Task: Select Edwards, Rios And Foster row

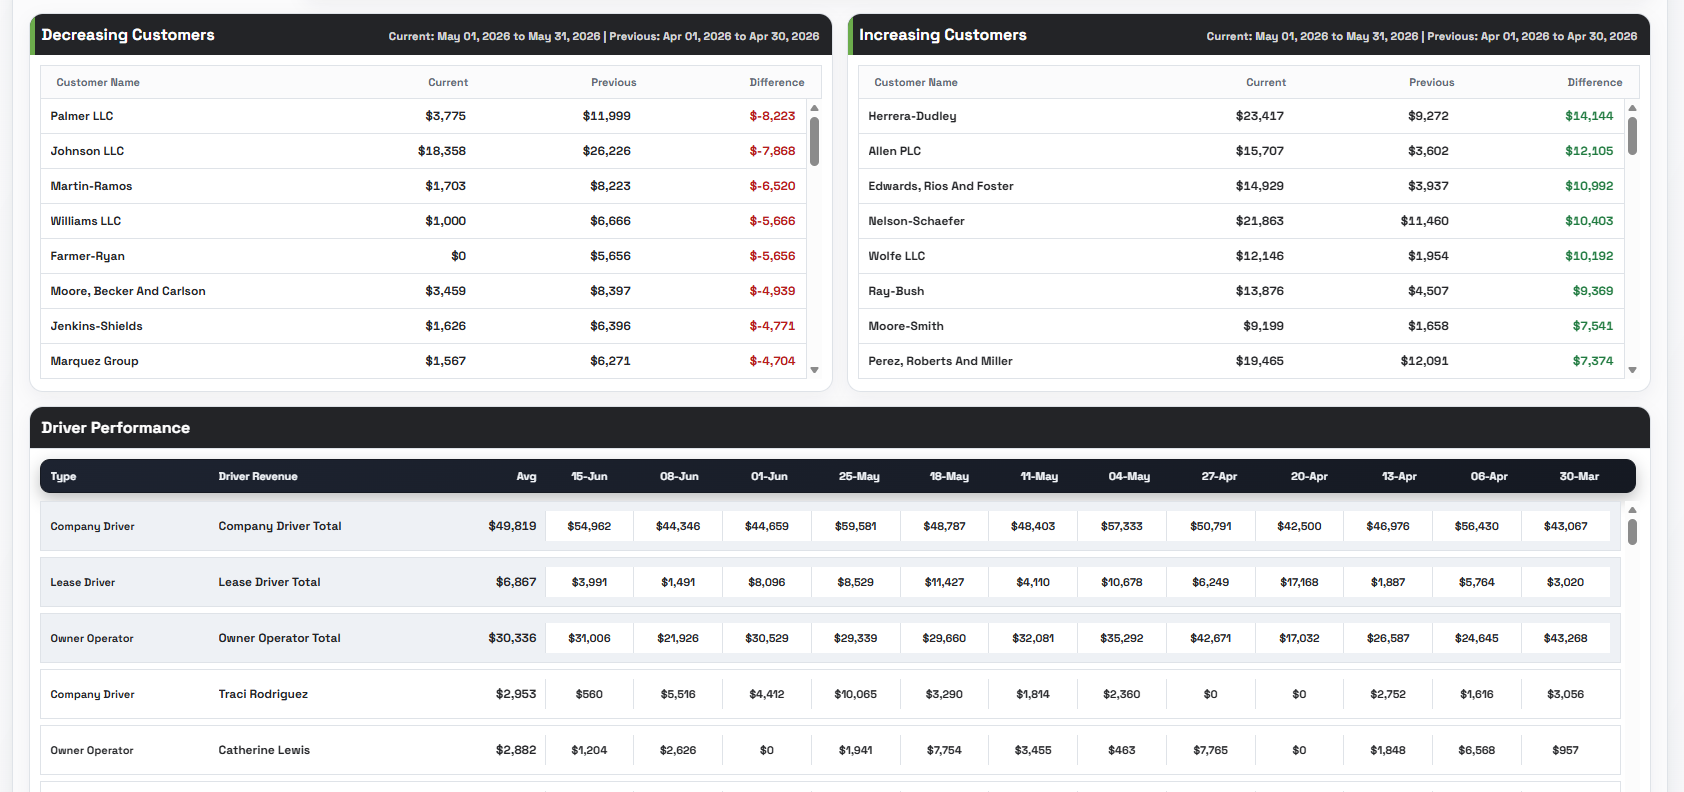Action: [x=1243, y=186]
